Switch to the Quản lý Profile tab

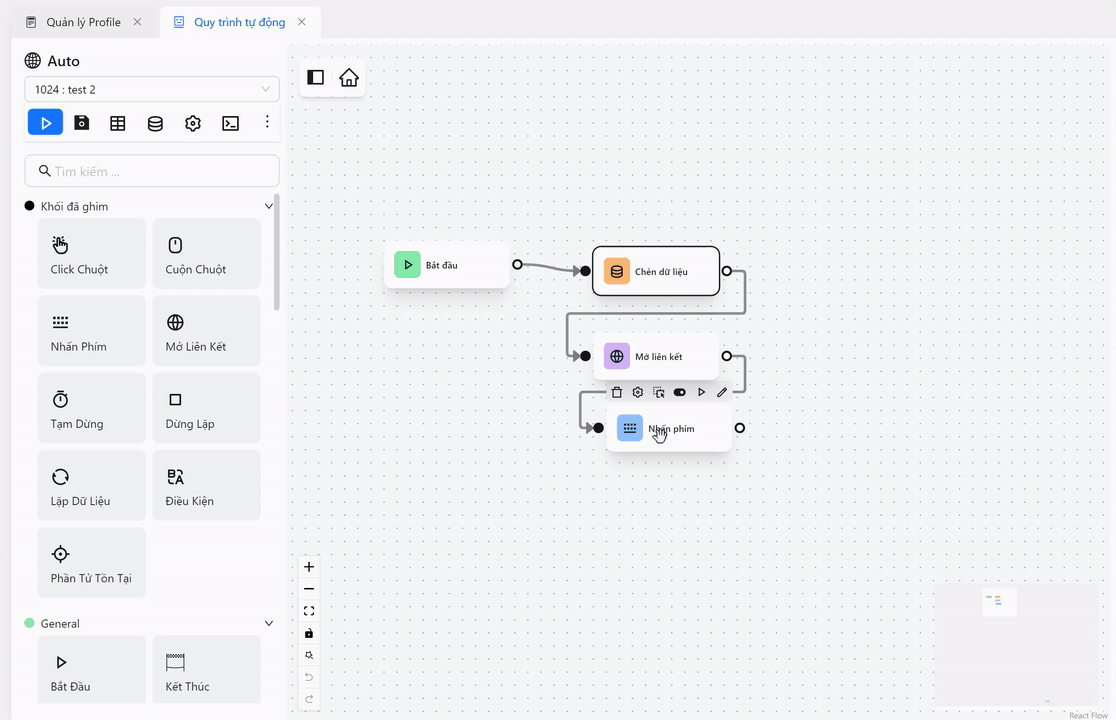84,22
